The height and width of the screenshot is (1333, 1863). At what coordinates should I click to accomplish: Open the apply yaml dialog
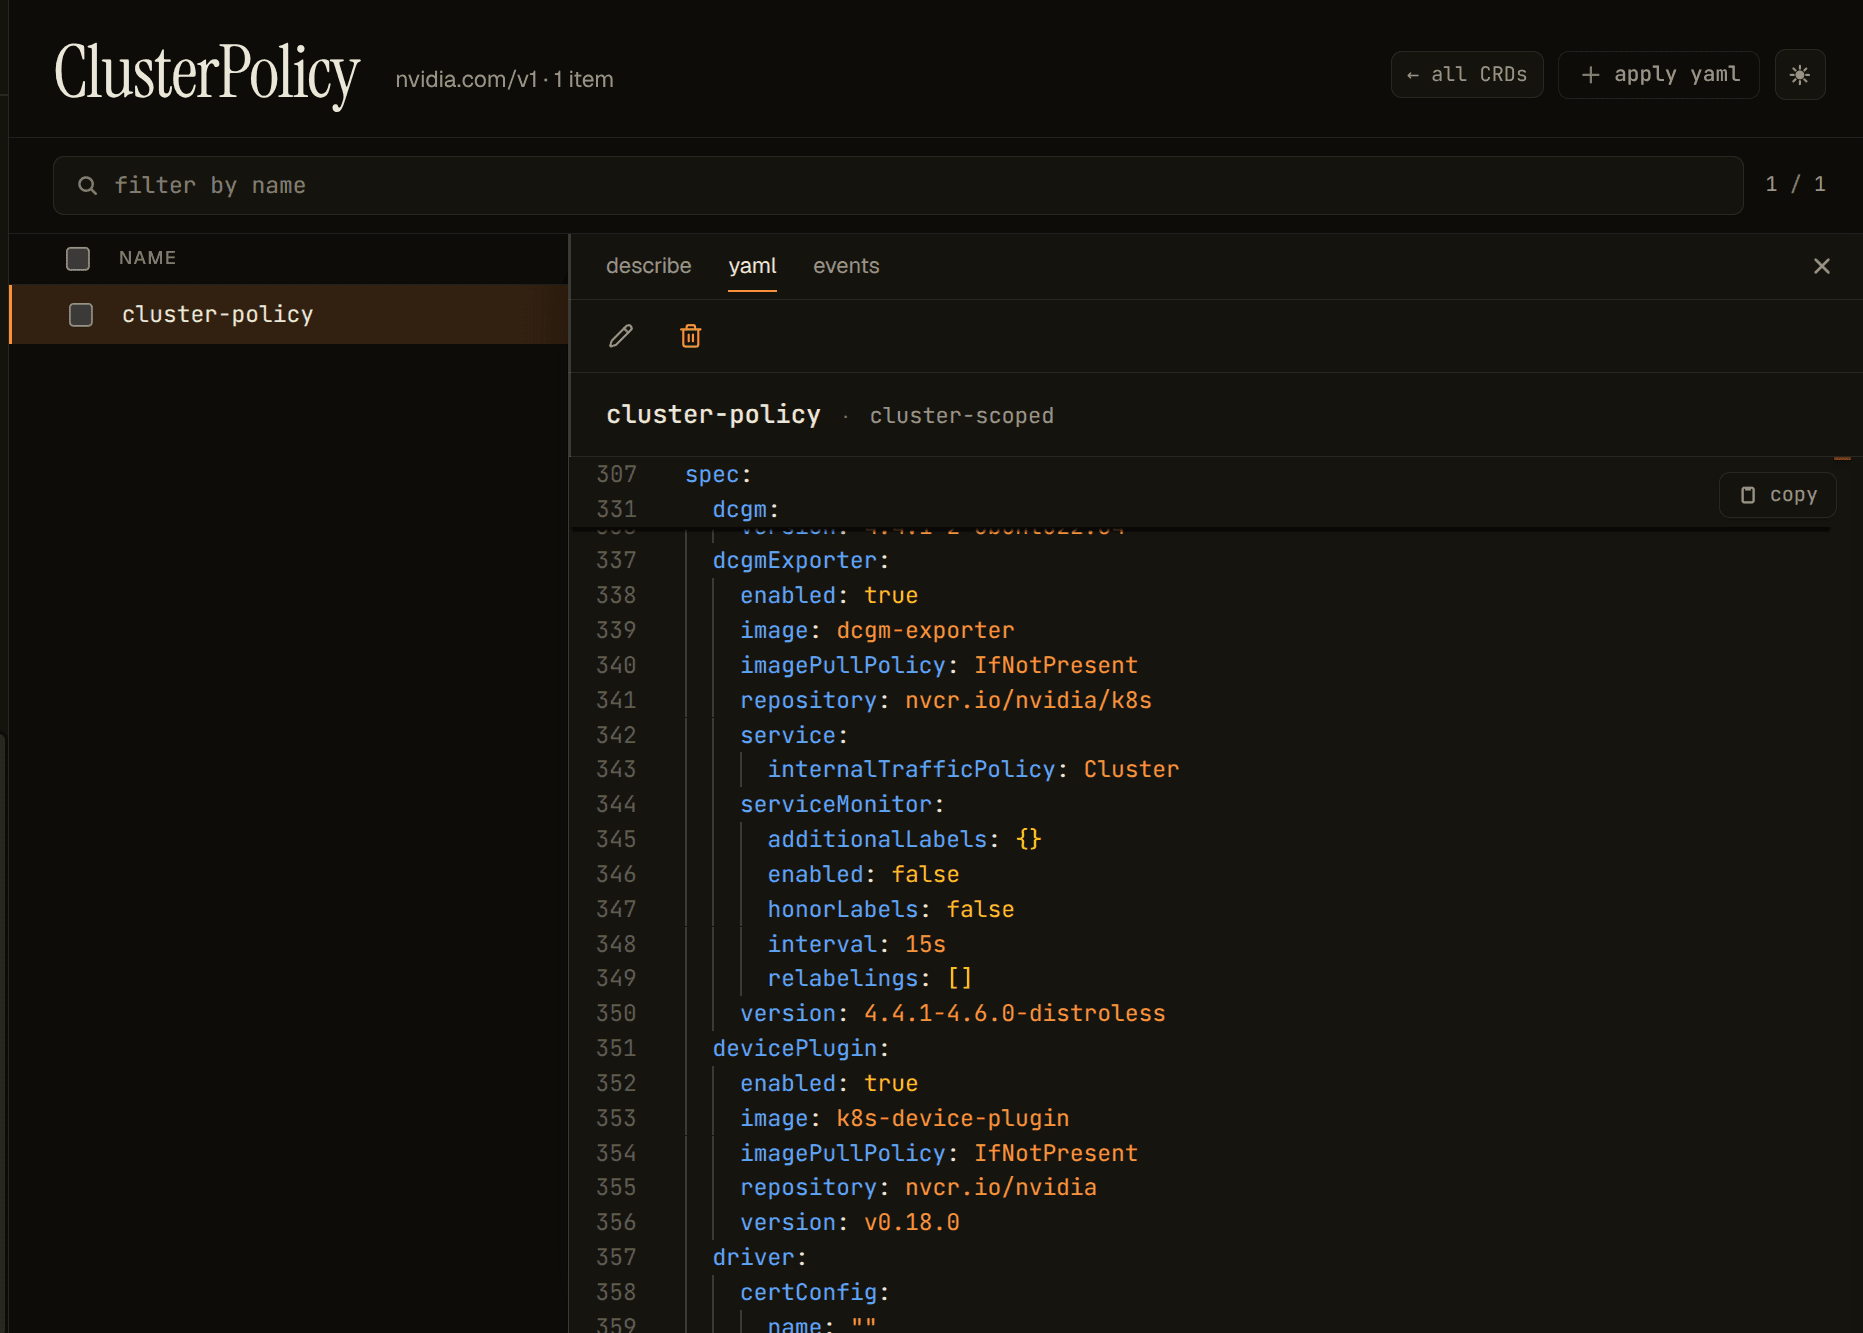click(1659, 75)
